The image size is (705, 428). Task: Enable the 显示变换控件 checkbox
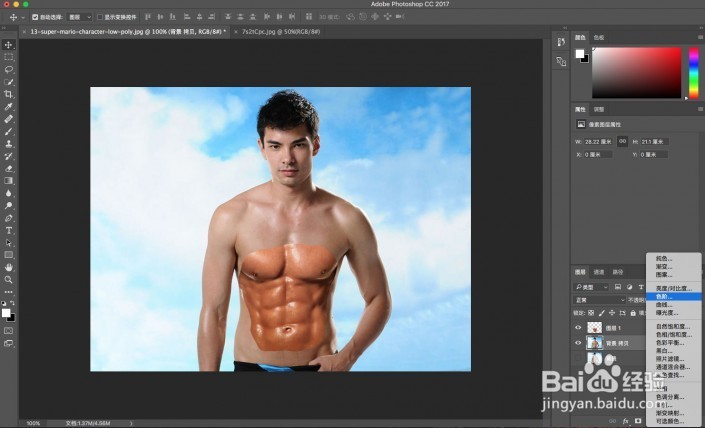(x=100, y=17)
